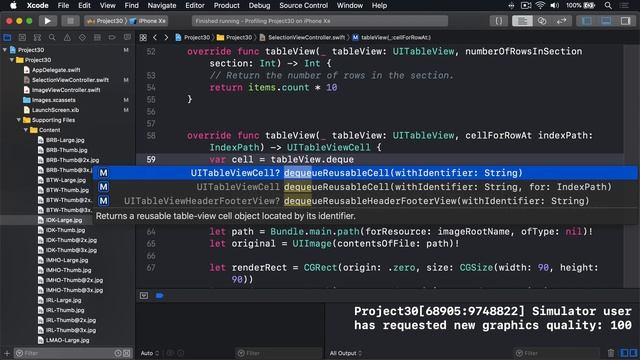The height and width of the screenshot is (360, 640).
Task: Clear the console with trash icon
Action: (611, 353)
